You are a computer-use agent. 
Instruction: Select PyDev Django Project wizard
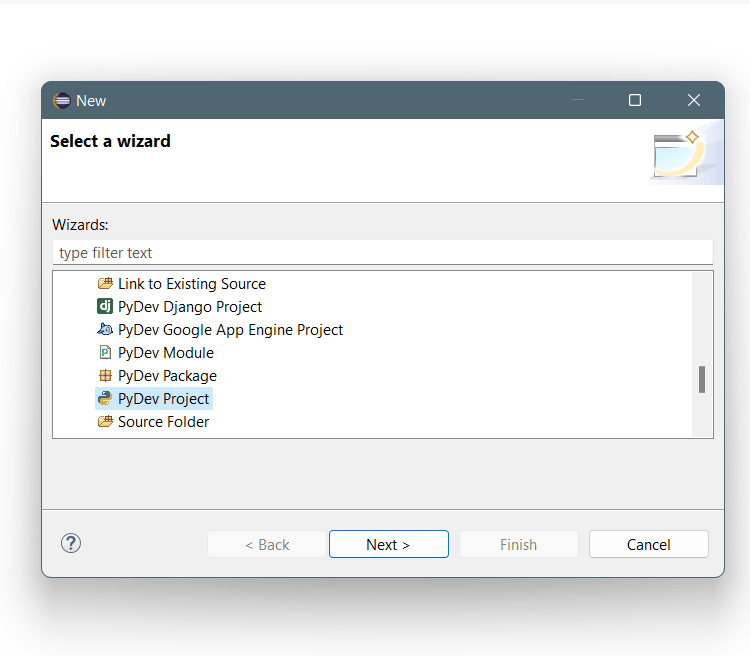190,307
